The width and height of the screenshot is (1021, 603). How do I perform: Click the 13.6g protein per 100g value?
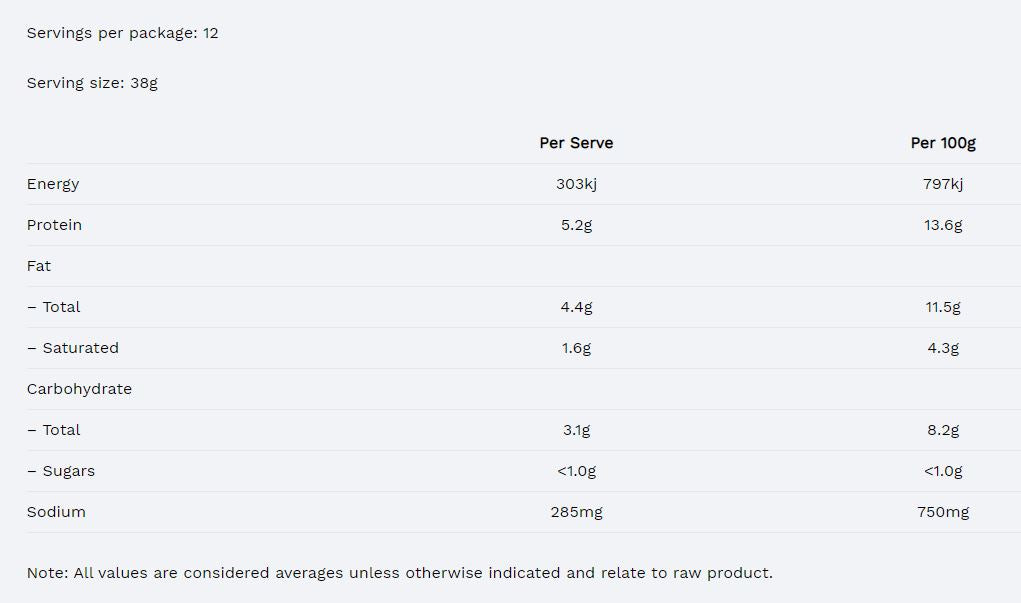tap(942, 225)
